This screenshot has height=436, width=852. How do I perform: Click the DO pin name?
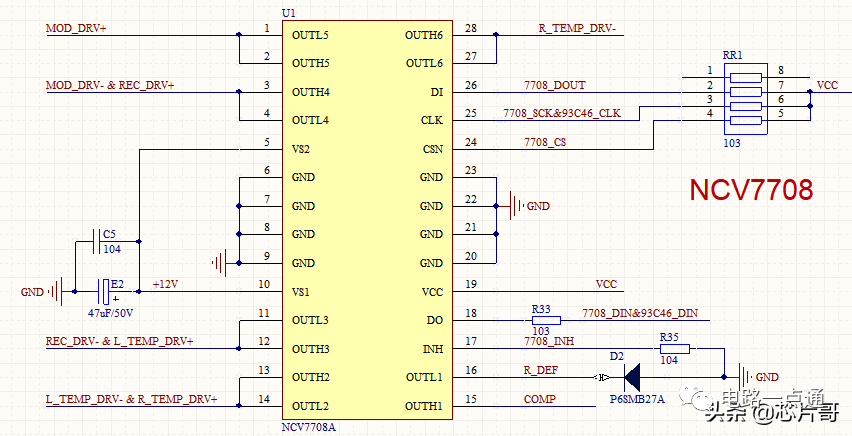[x=435, y=321]
